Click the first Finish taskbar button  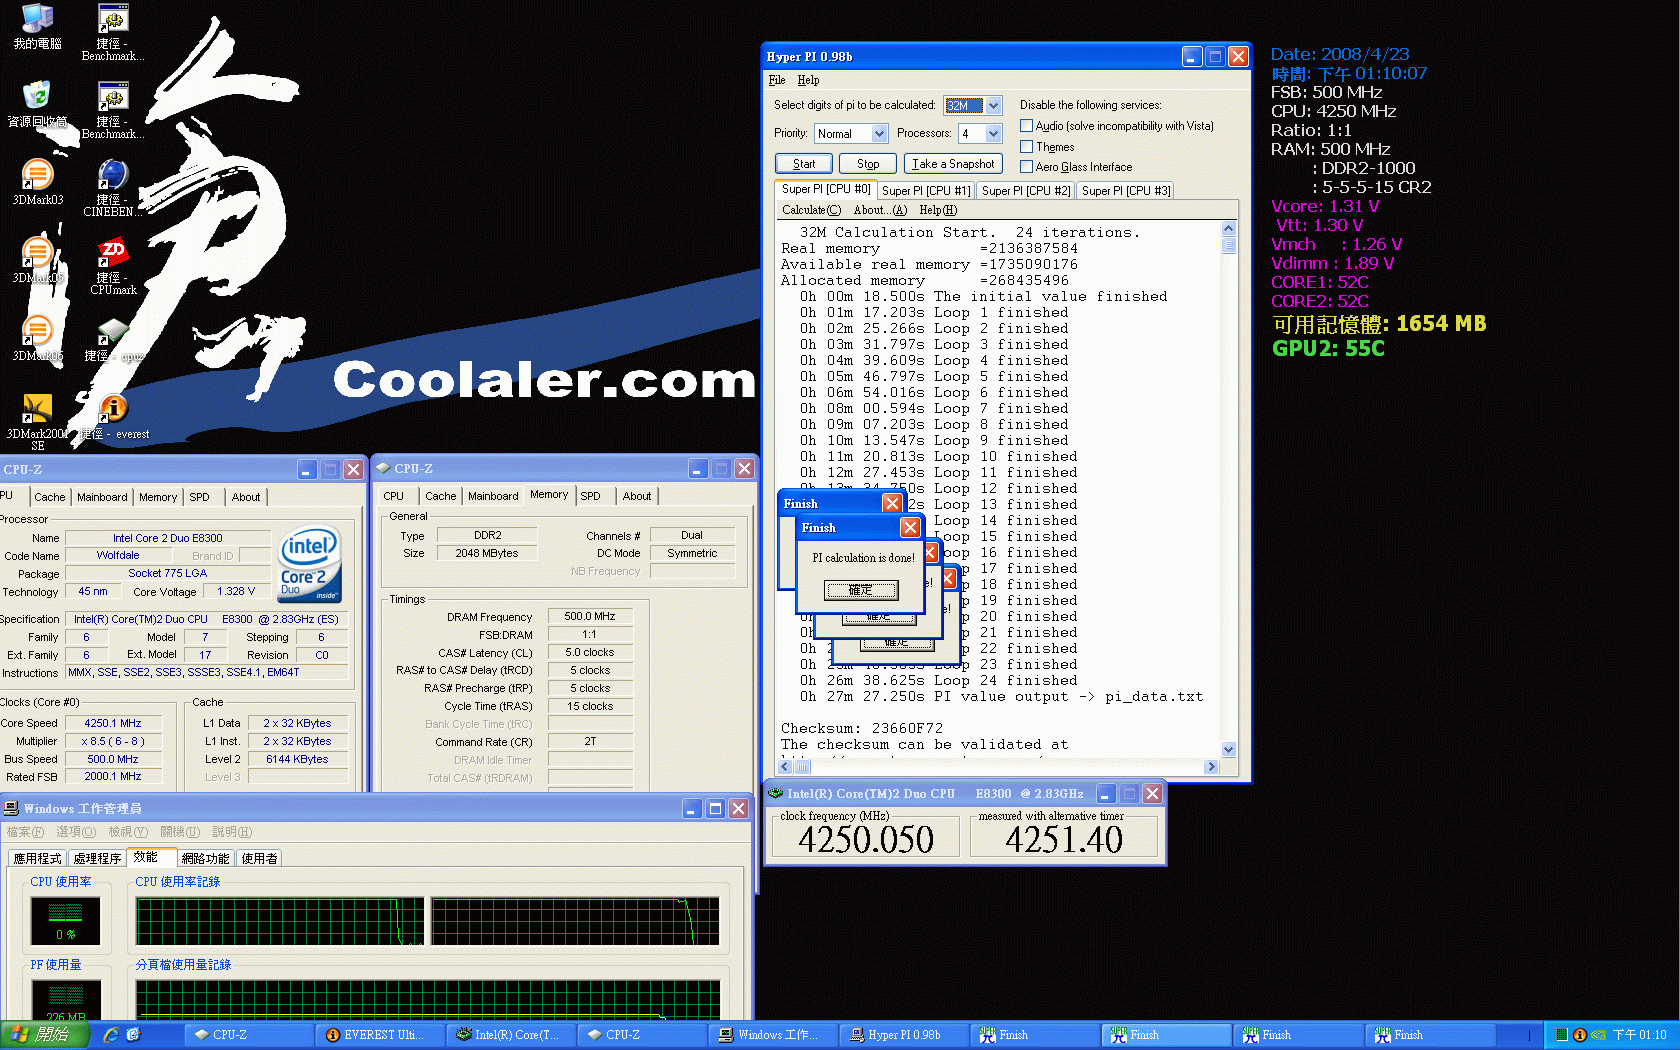1035,1035
